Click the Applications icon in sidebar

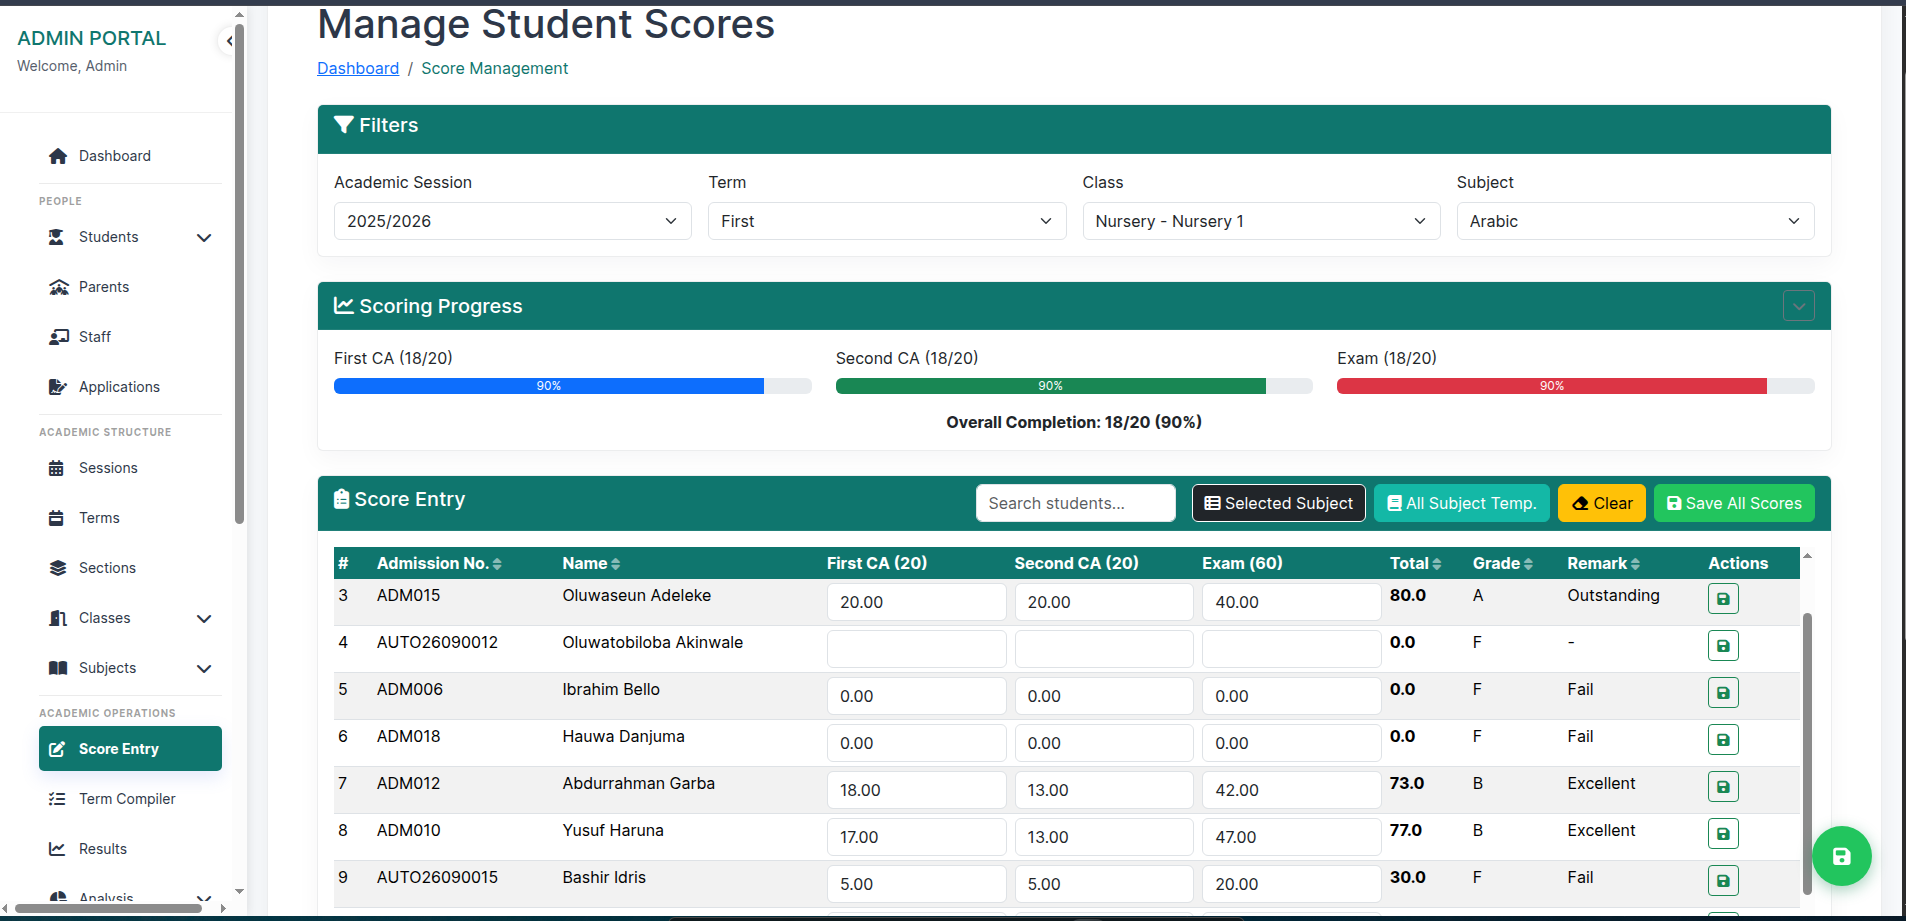coord(58,387)
